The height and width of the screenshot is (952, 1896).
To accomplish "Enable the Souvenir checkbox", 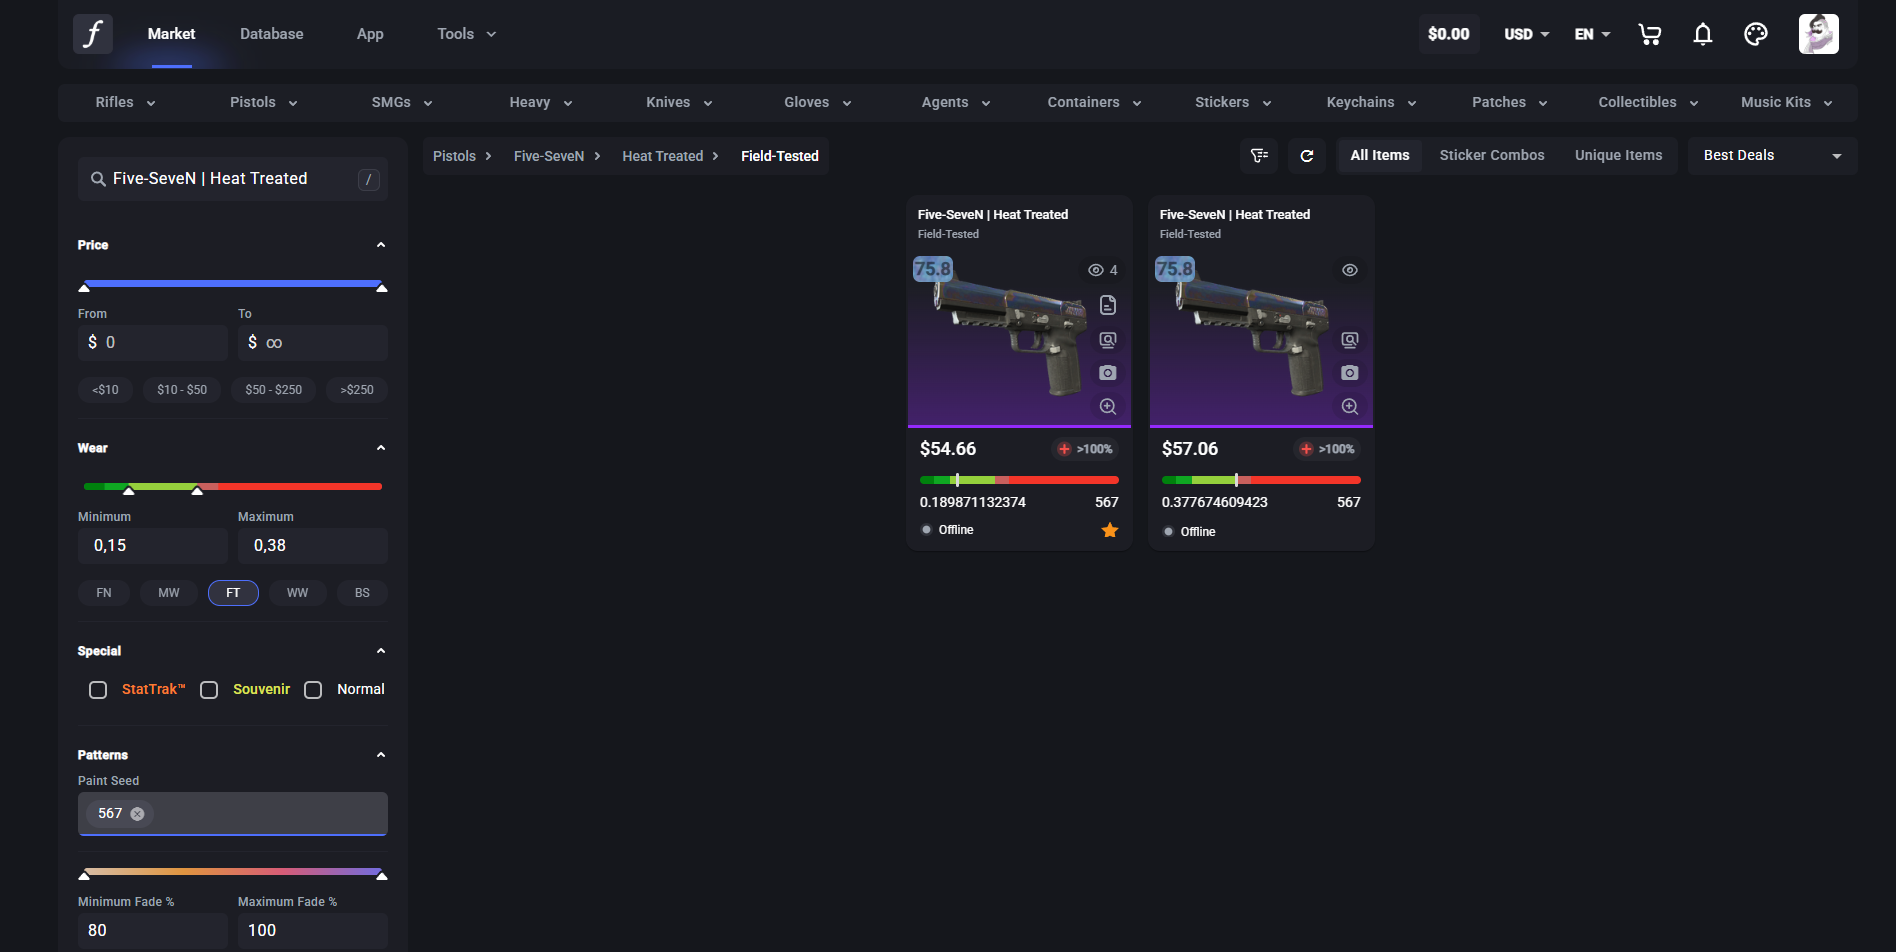I will coord(209,690).
